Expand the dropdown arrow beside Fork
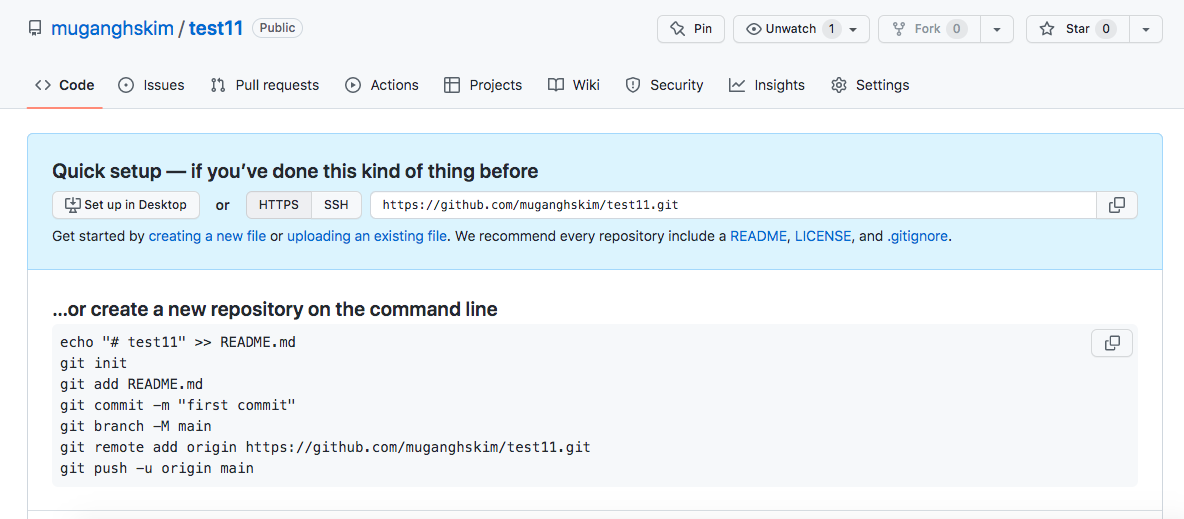Screen dimensions: 1184x519 (997, 29)
